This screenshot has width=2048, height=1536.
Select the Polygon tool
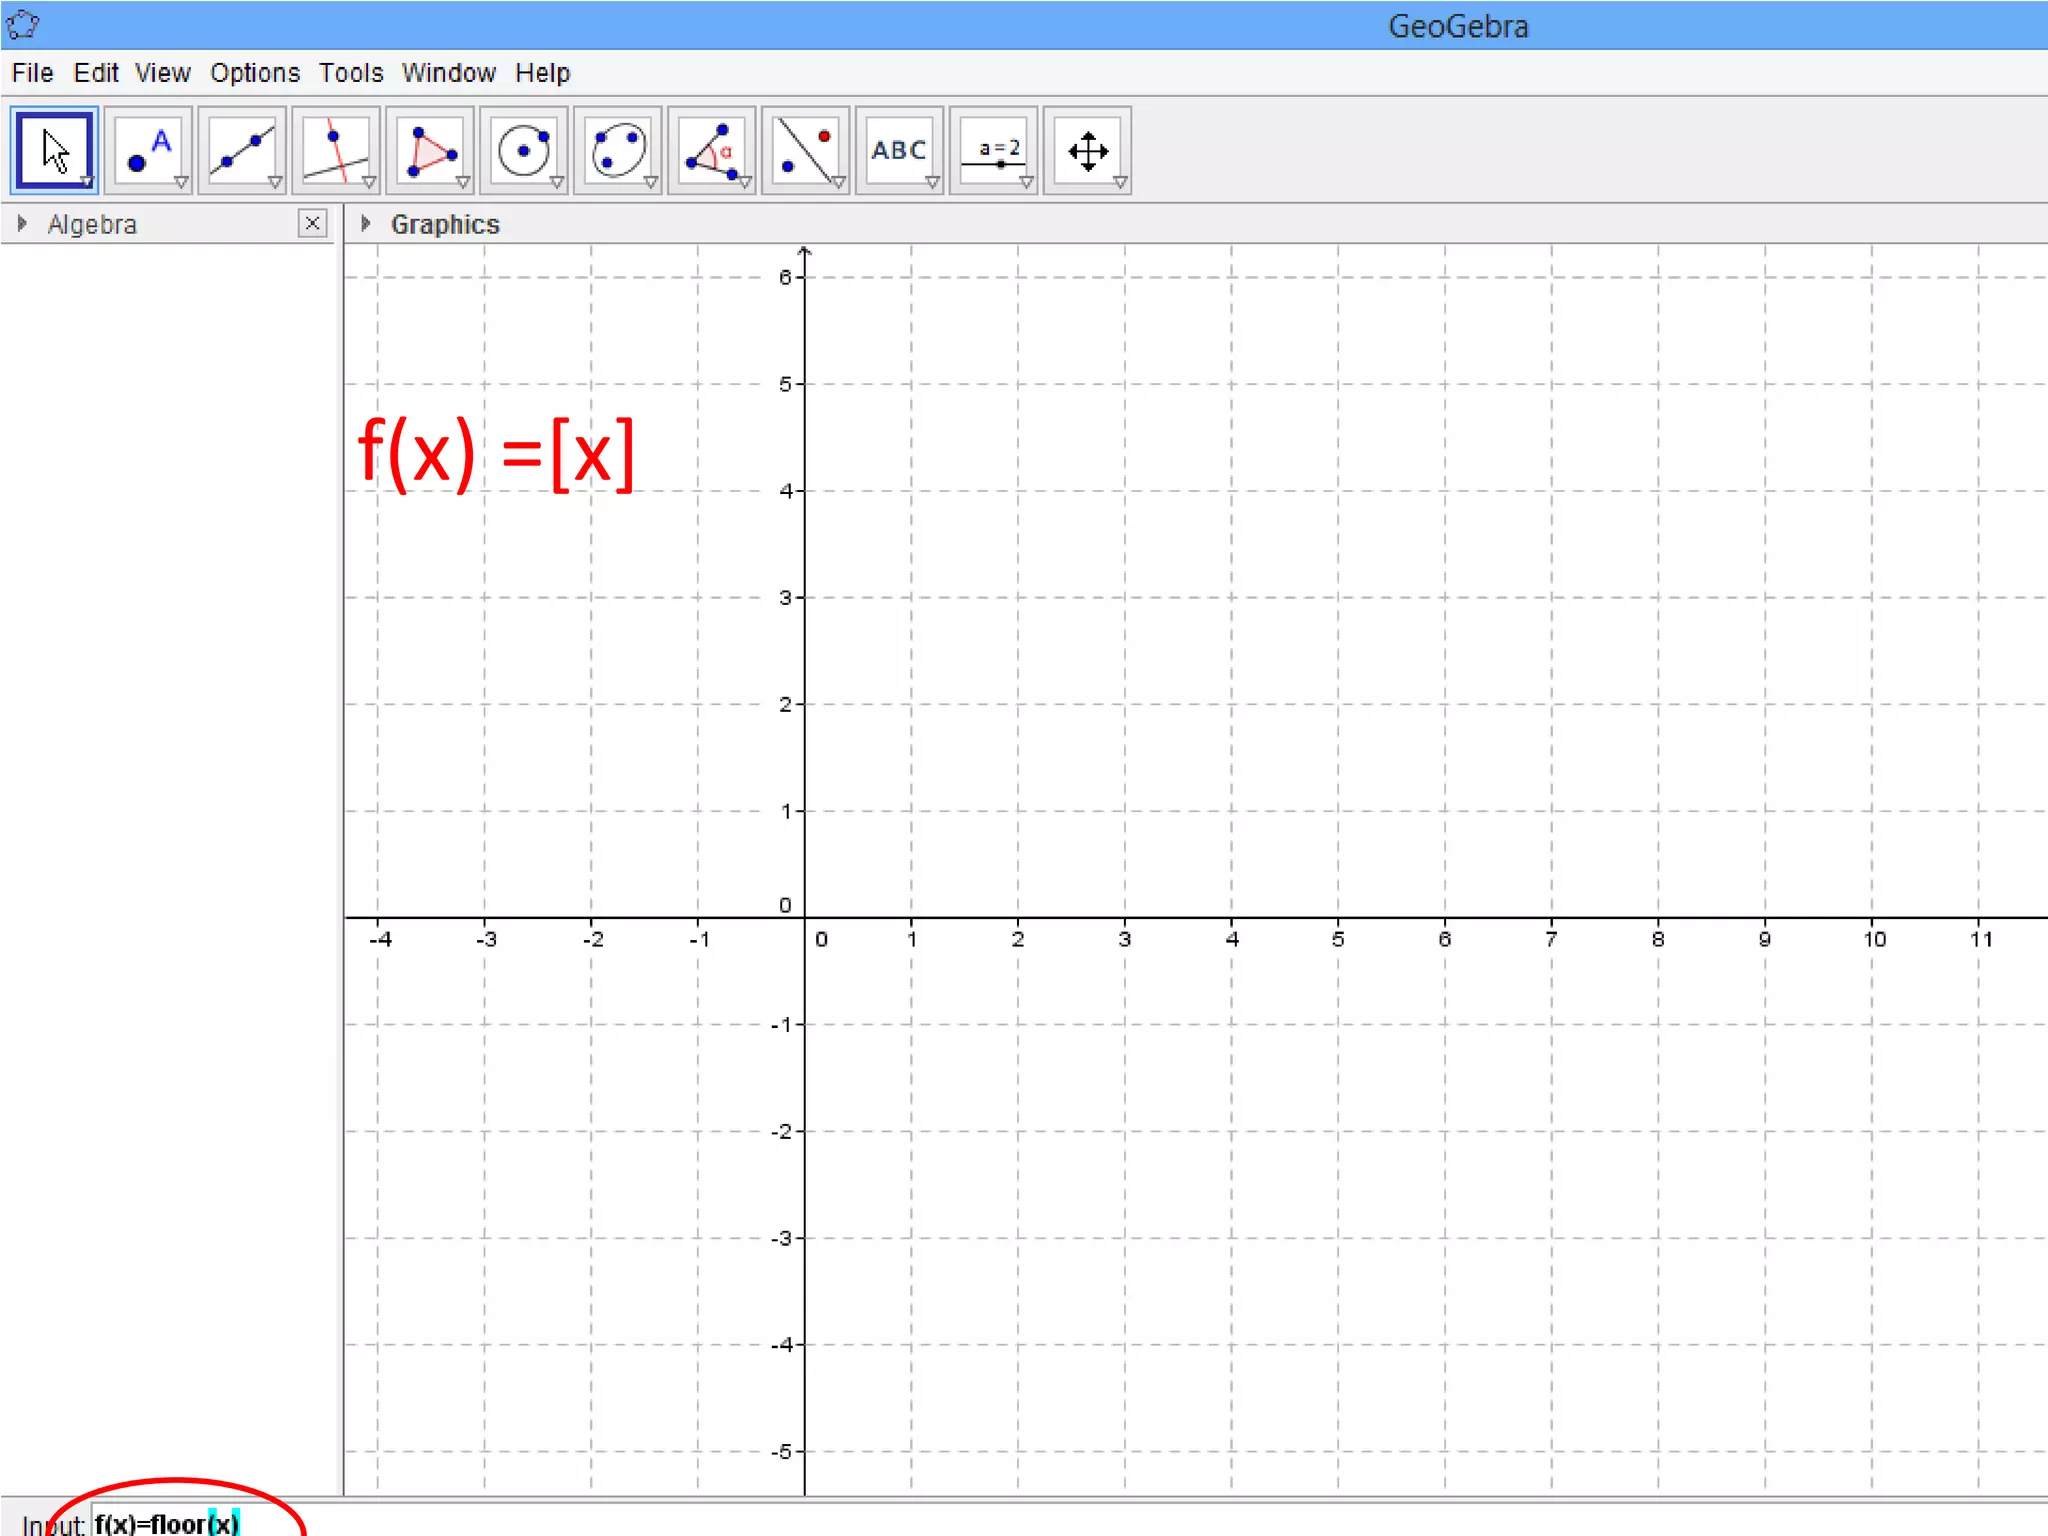430,151
